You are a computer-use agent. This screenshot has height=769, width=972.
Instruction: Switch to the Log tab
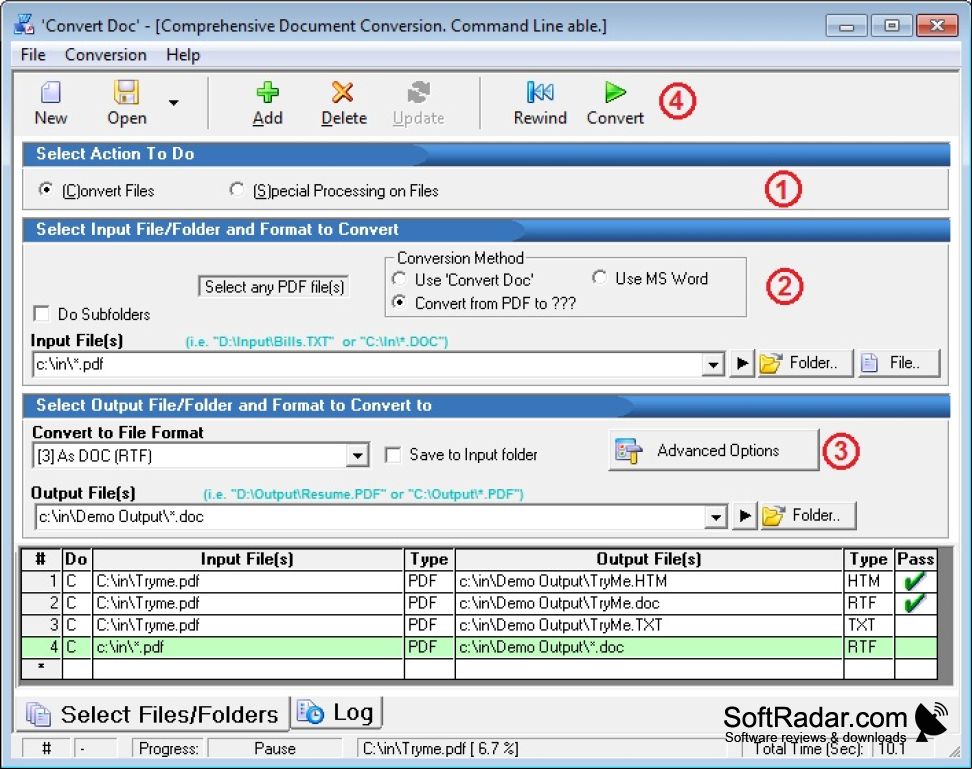[x=337, y=713]
